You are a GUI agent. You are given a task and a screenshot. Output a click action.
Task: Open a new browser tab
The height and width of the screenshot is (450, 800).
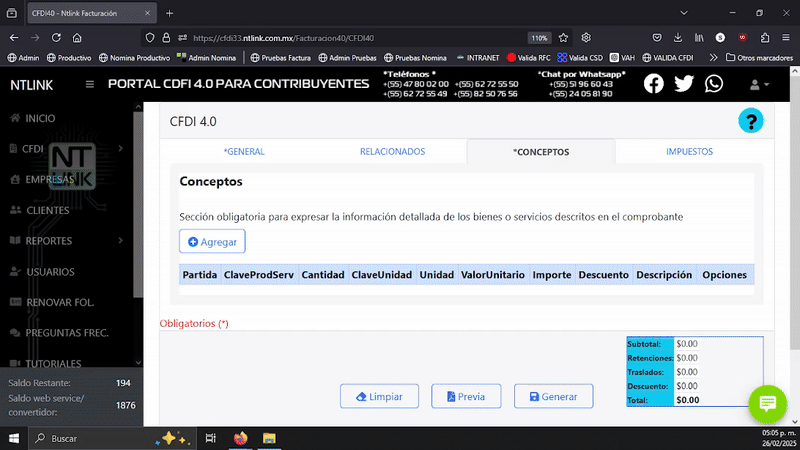(169, 13)
